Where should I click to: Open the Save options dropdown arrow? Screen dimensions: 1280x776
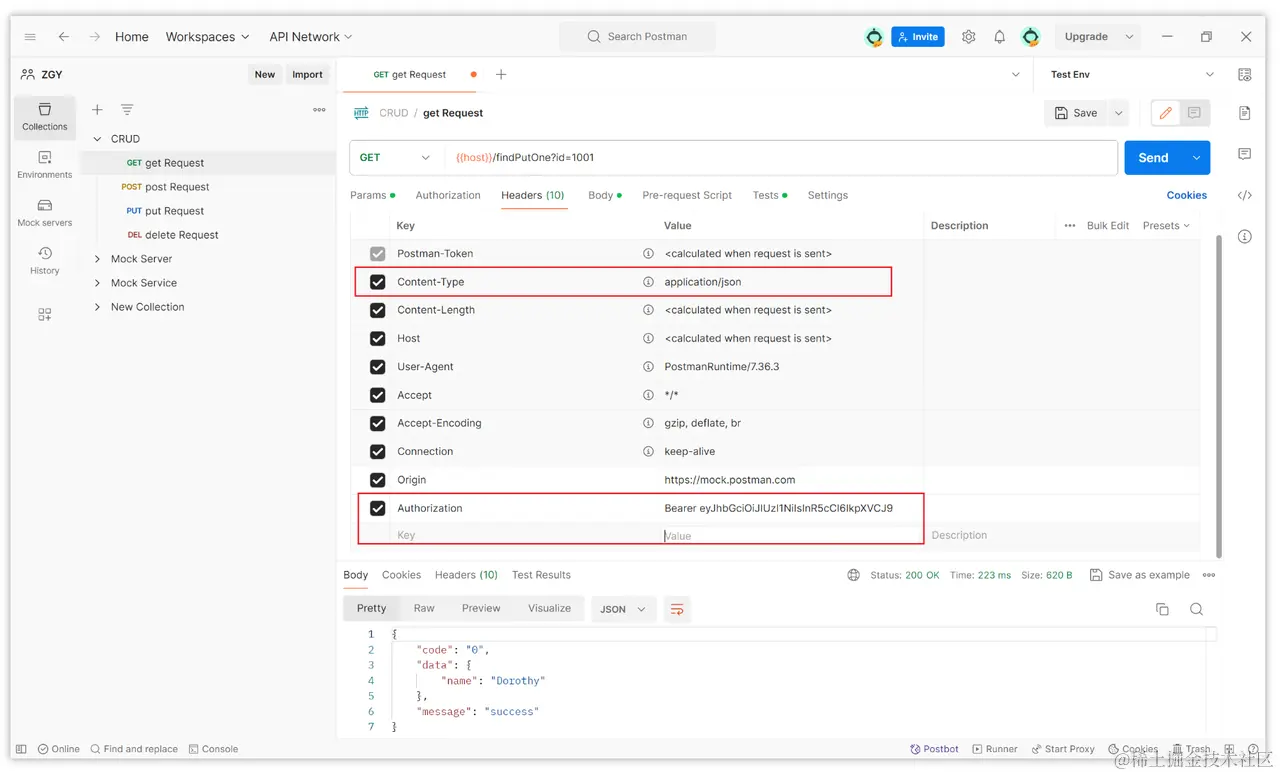coord(1119,113)
